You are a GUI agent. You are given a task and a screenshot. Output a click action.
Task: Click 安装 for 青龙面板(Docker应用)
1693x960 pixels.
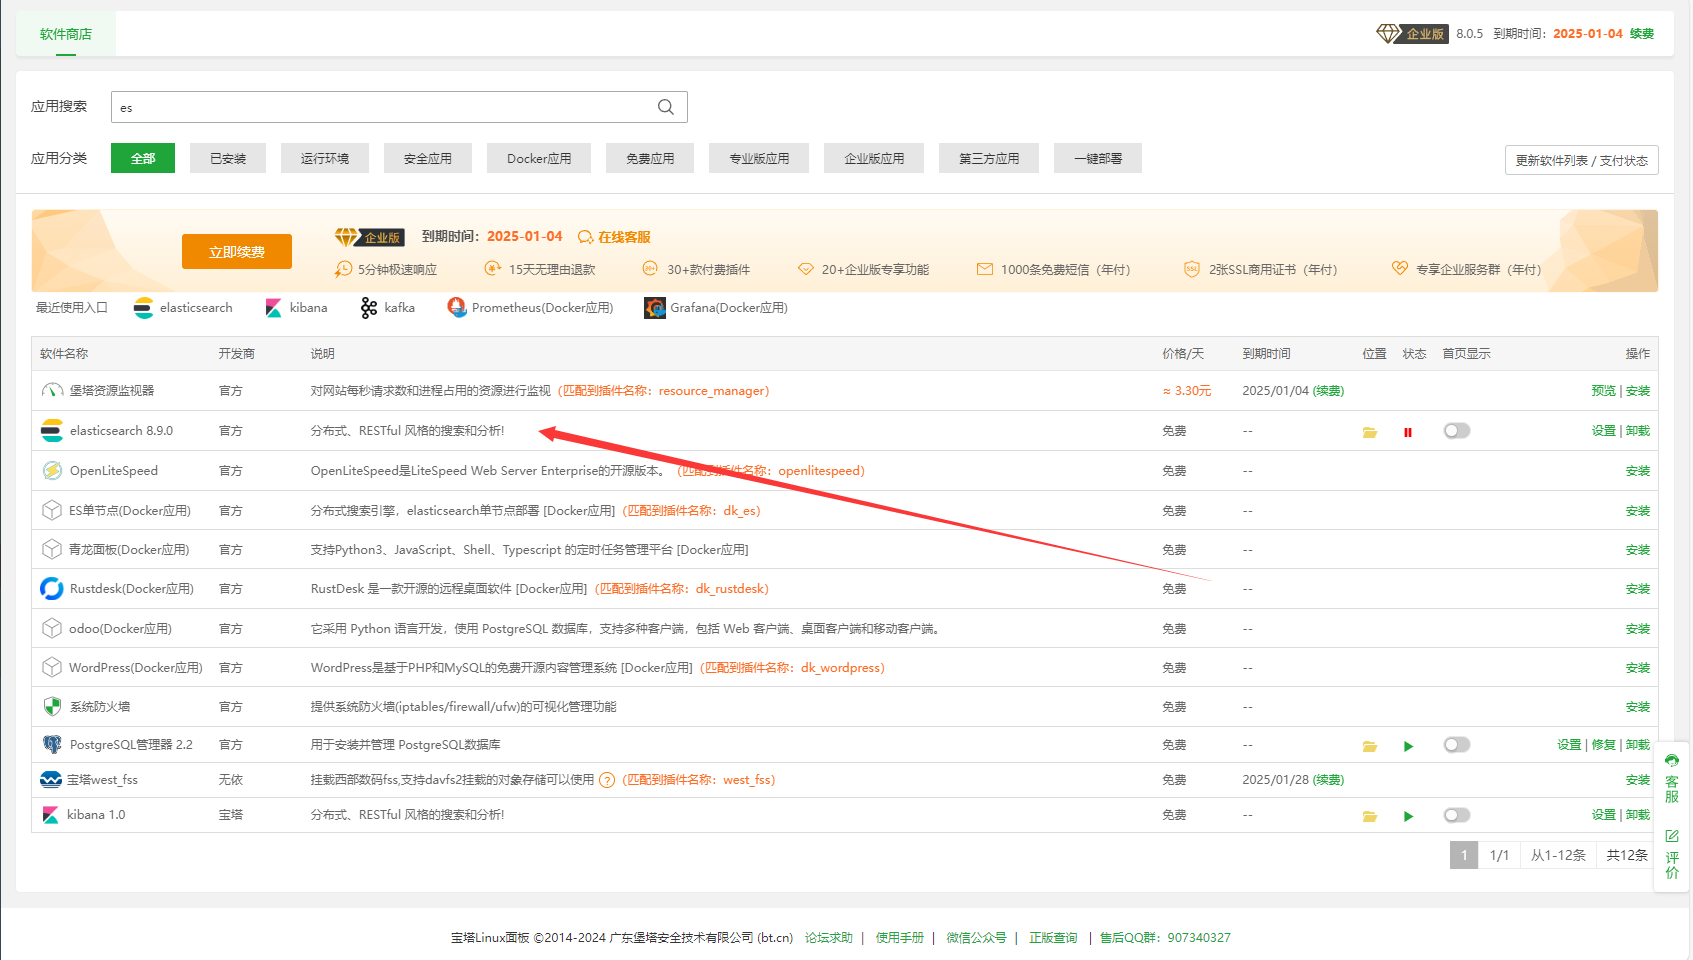point(1638,550)
